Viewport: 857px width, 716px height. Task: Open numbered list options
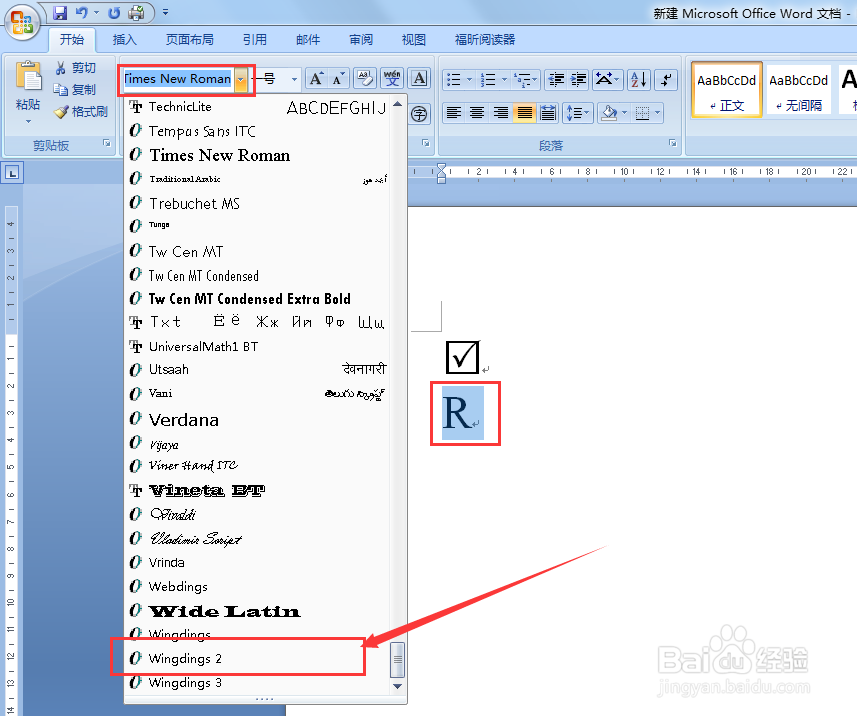(x=504, y=80)
